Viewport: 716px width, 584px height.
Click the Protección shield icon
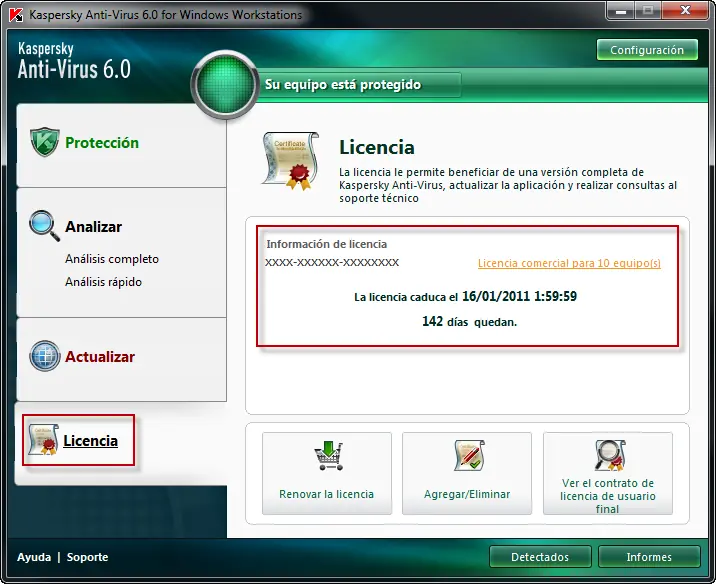pyautogui.click(x=44, y=142)
